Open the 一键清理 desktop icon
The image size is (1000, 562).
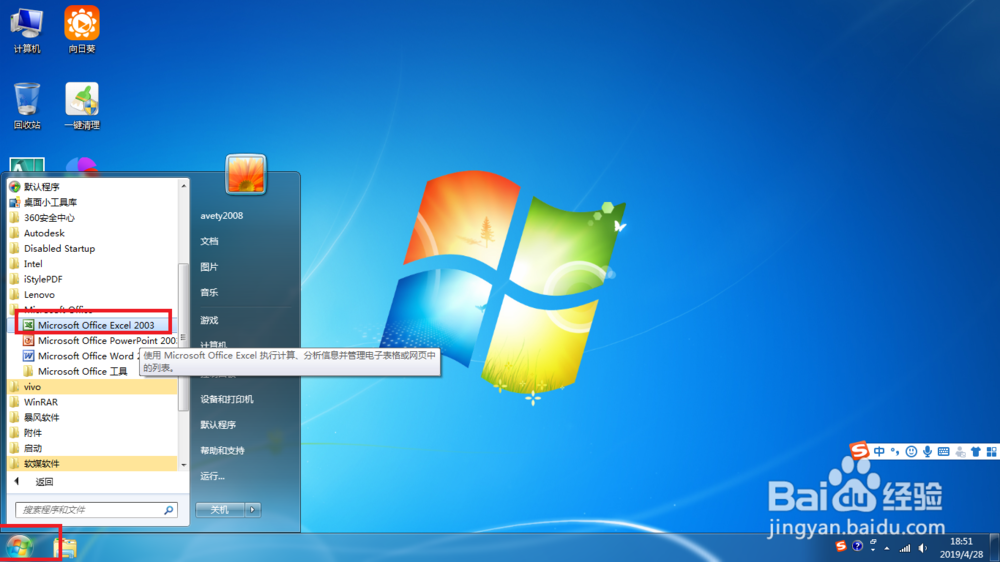click(82, 106)
